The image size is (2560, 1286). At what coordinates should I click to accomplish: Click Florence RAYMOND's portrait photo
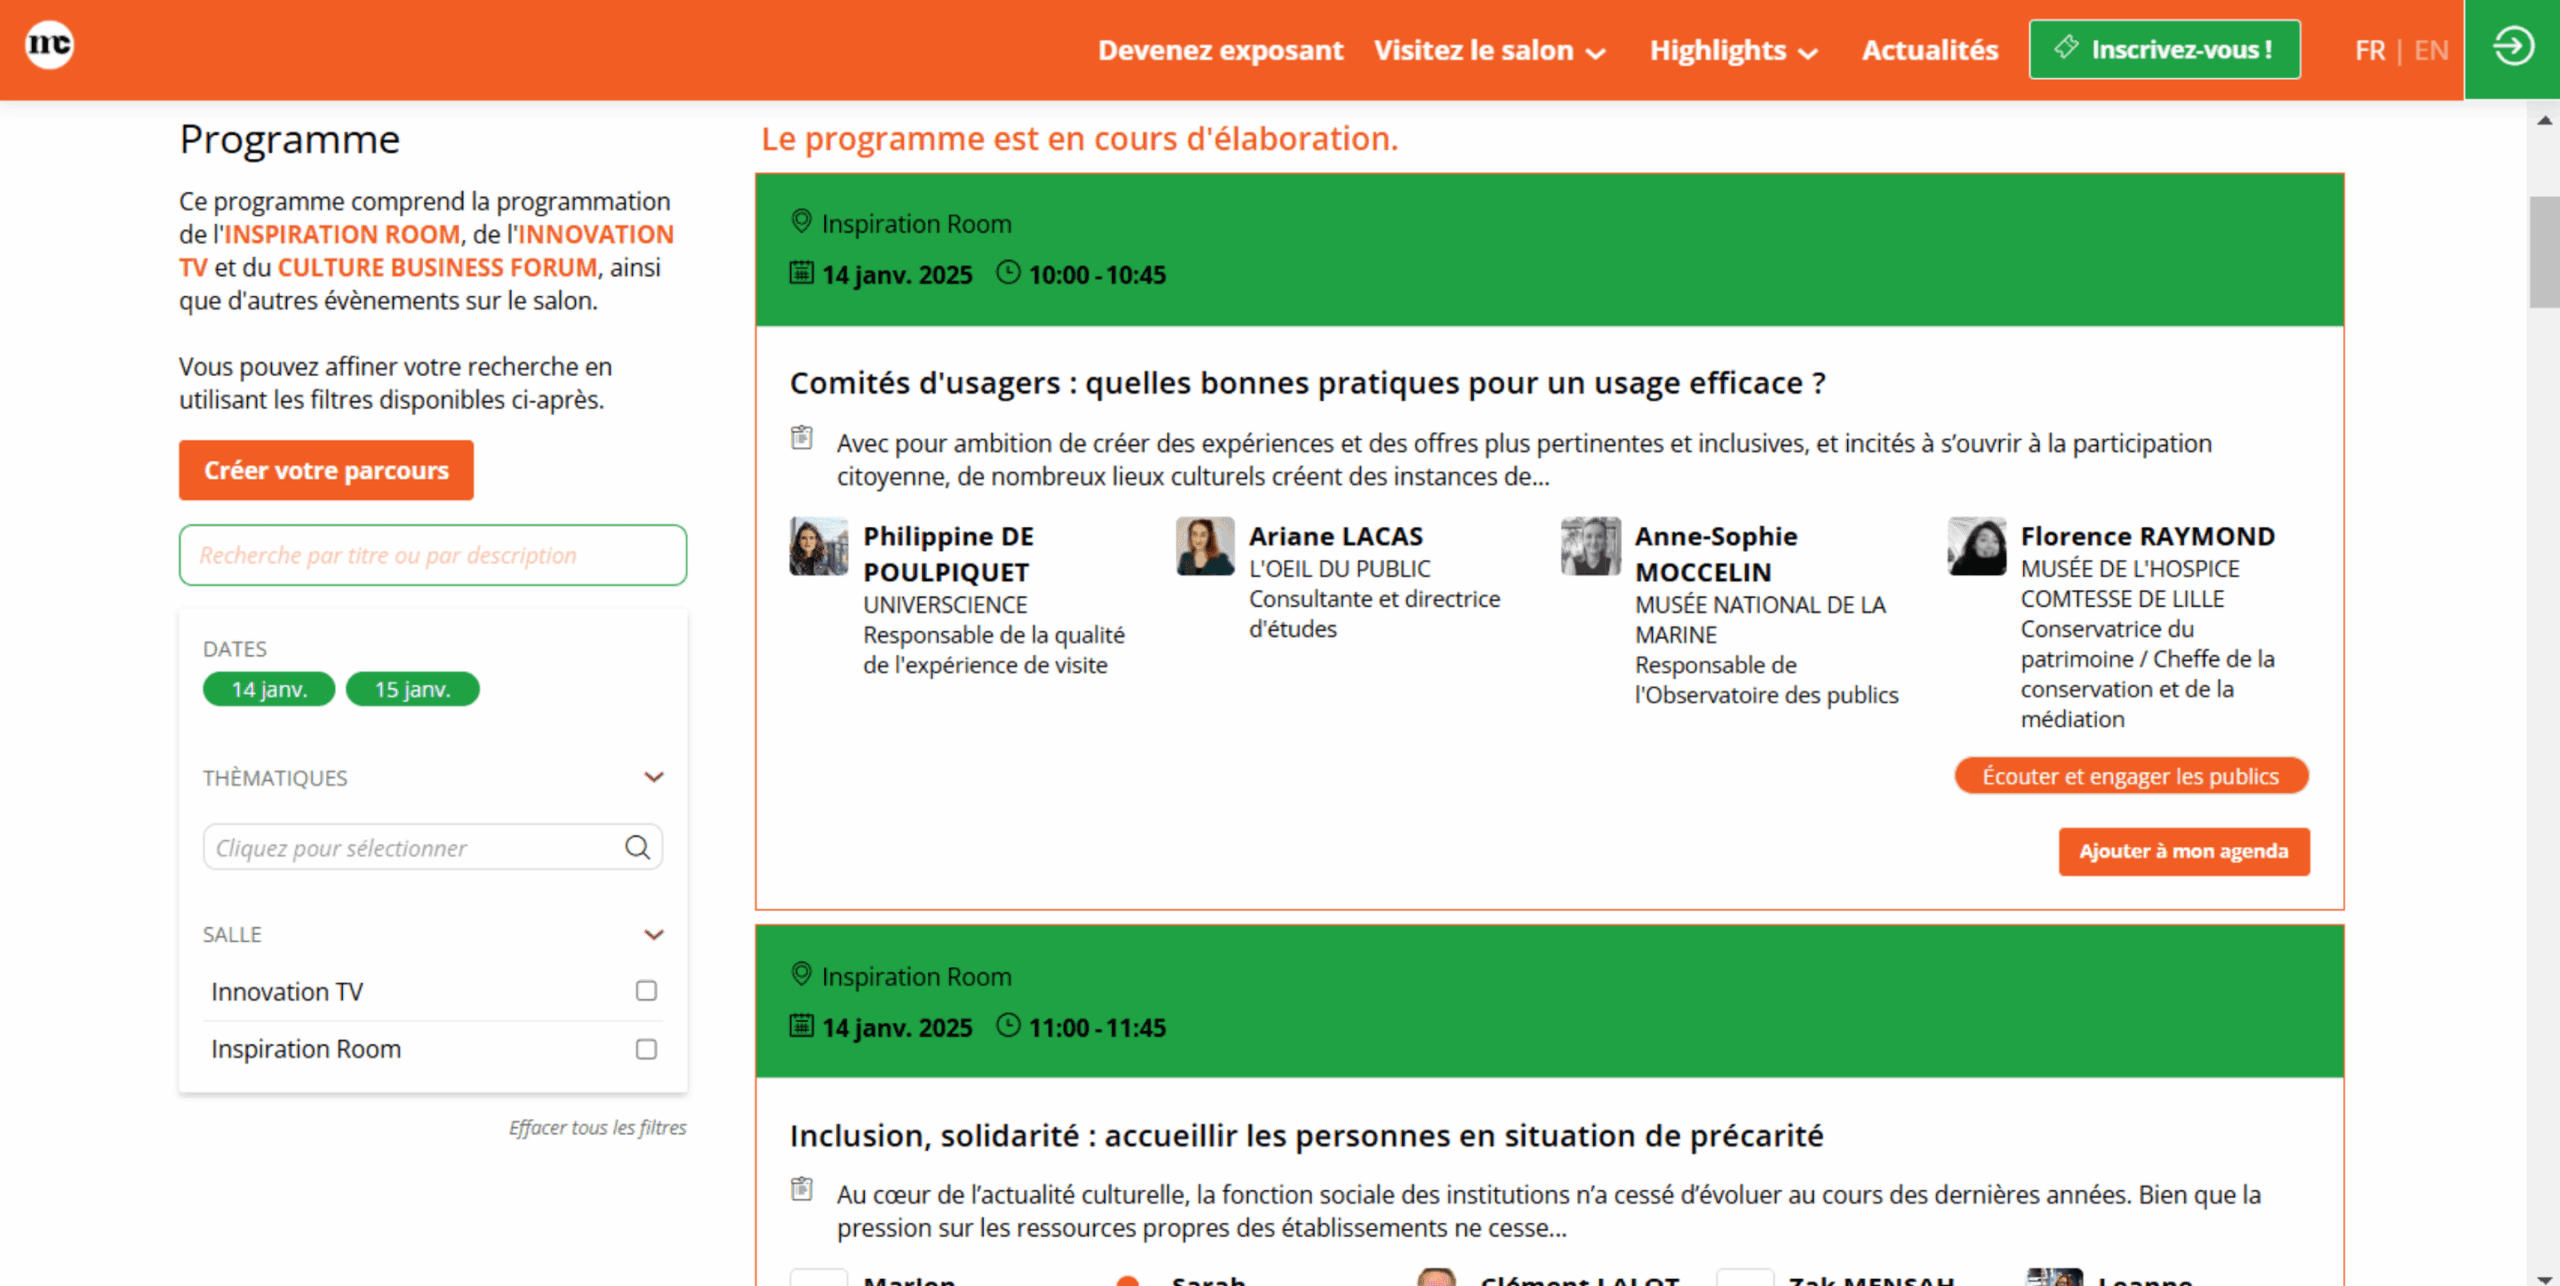[1976, 546]
